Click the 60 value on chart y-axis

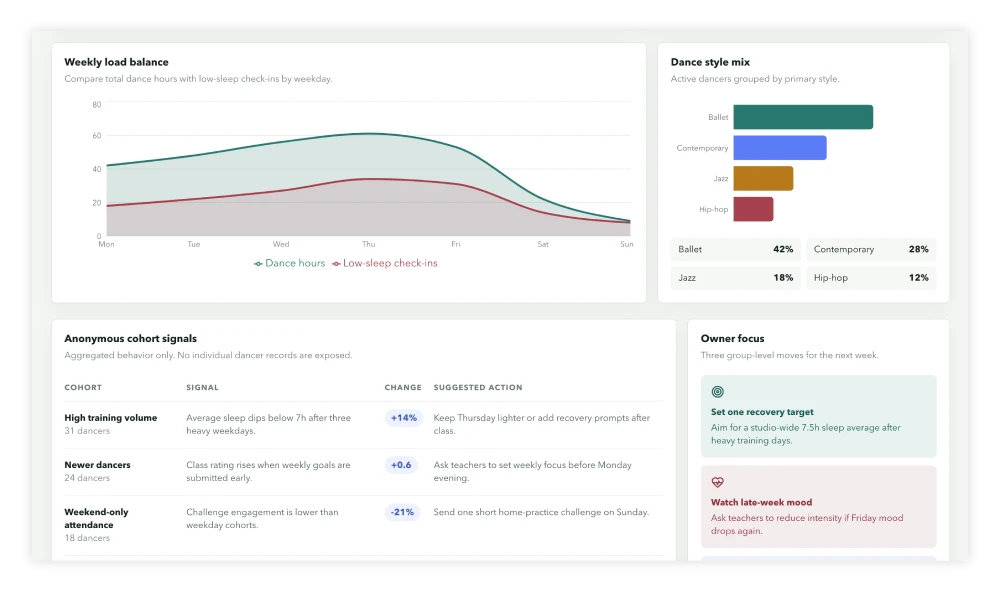click(97, 136)
